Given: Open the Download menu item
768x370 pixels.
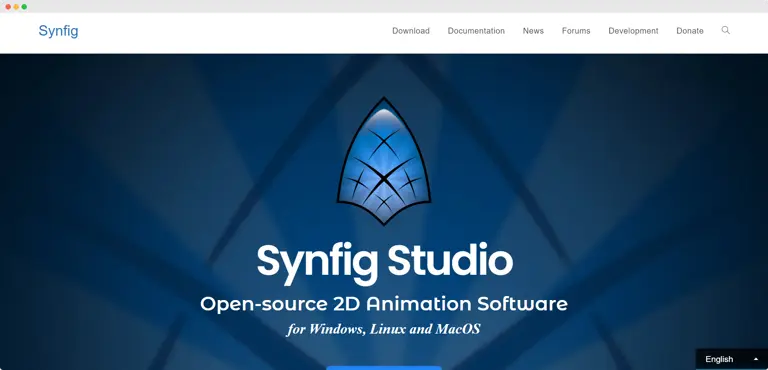Looking at the screenshot, I should 410,31.
